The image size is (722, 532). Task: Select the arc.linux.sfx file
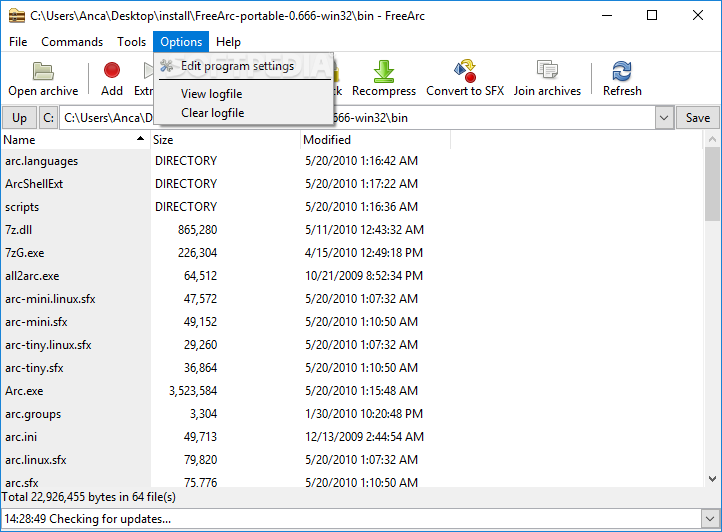(36, 460)
